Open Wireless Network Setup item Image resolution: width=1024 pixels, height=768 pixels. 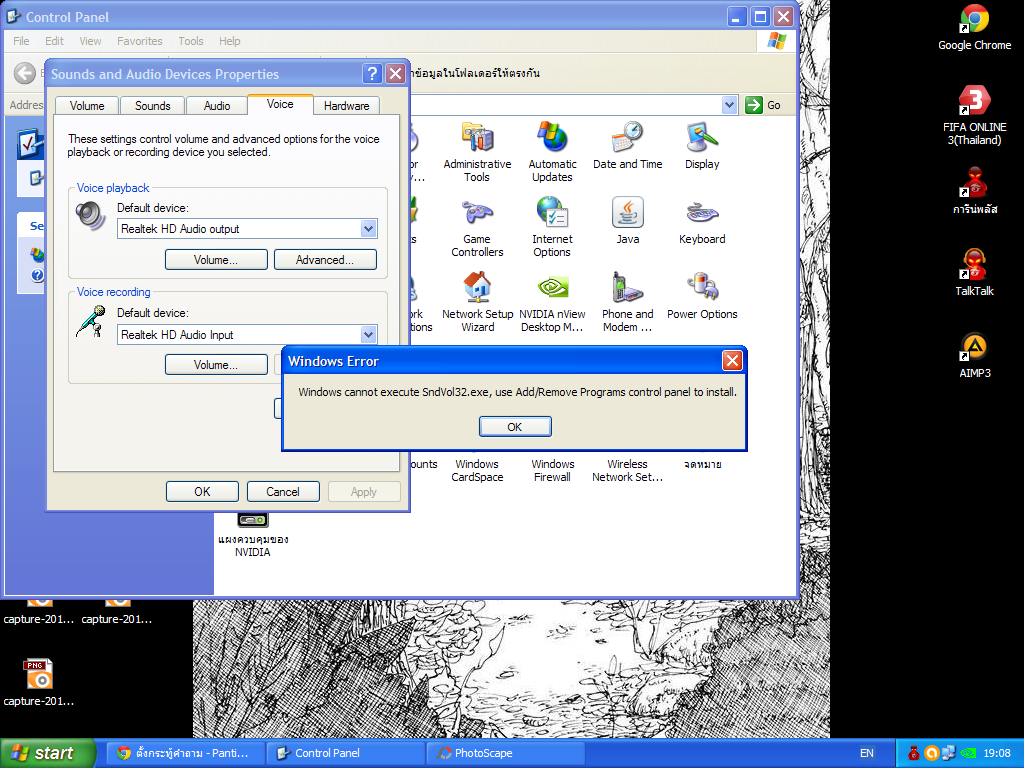627,470
